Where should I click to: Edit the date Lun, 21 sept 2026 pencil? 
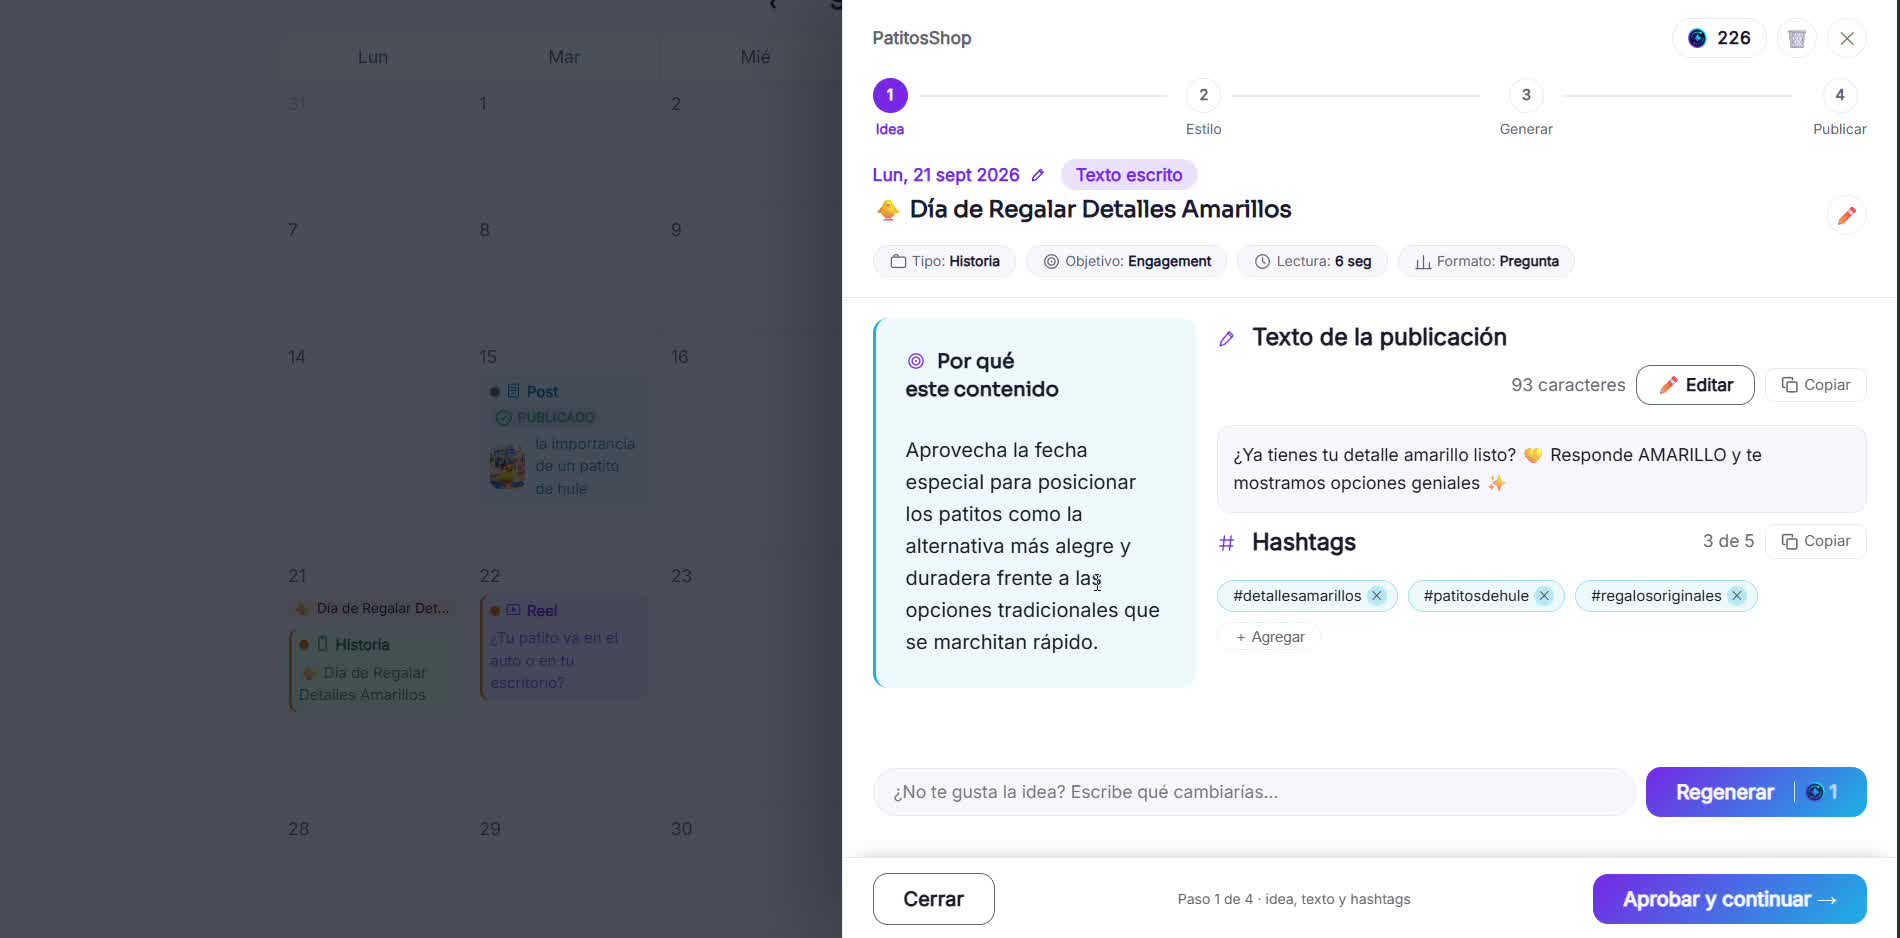(x=1038, y=175)
